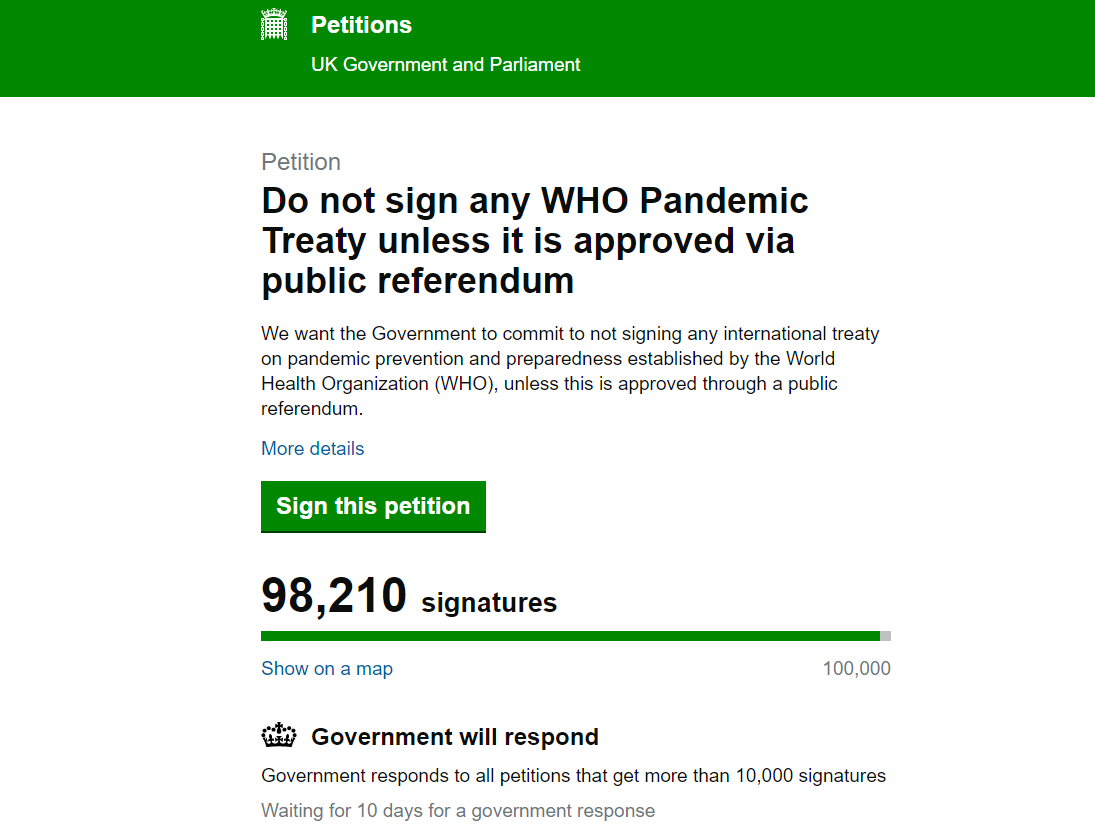Image resolution: width=1095 pixels, height=836 pixels.
Task: Click the word "signatures" beside the count
Action: [489, 603]
